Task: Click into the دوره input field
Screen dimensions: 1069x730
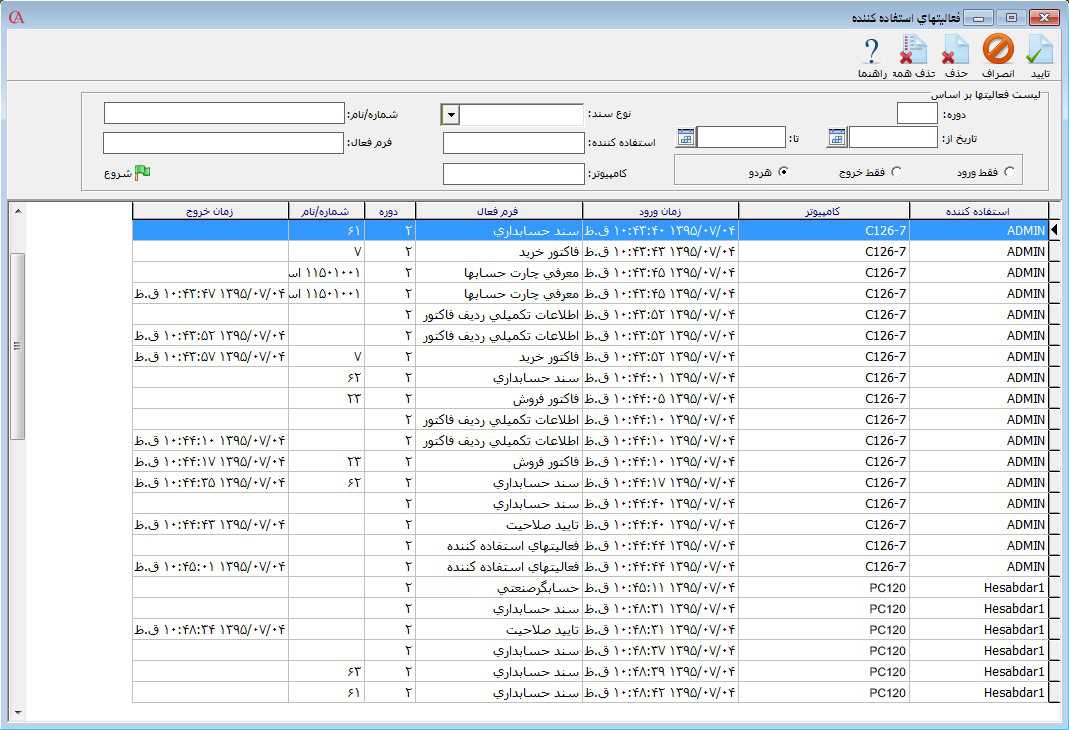Action: click(x=917, y=114)
